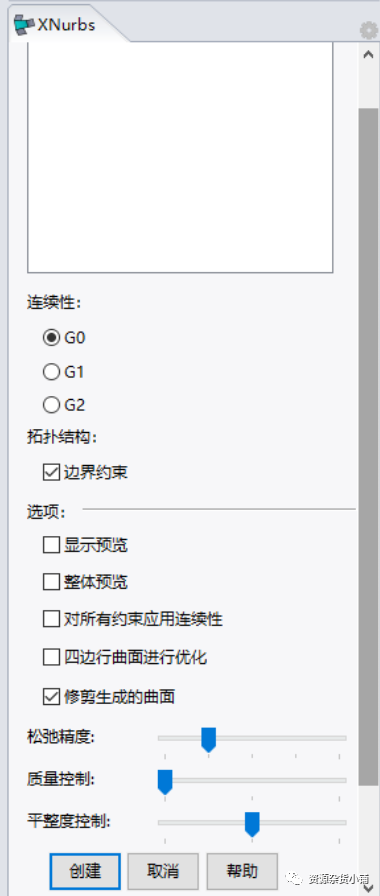Click the 质量控制 slider thumb
This screenshot has height=896, width=380.
[x=165, y=782]
